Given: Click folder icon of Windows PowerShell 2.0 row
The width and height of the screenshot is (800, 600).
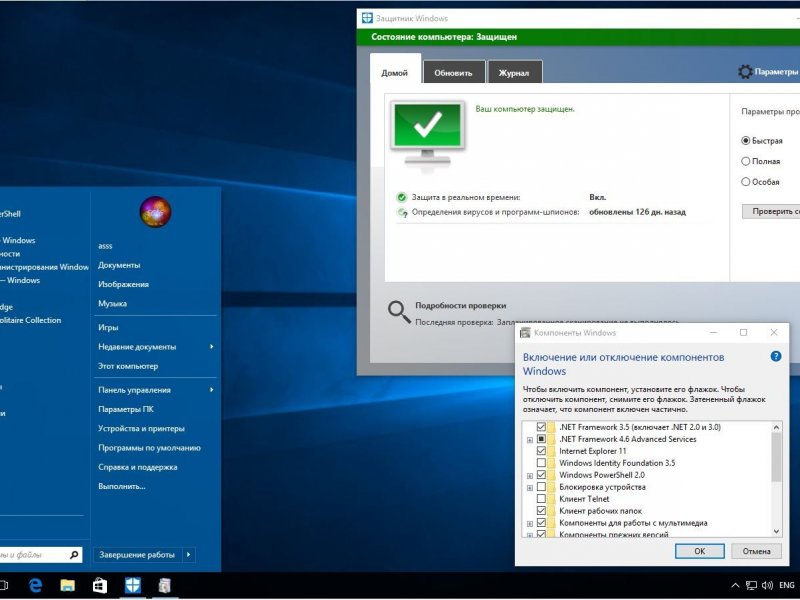Looking at the screenshot, I should click(x=551, y=475).
